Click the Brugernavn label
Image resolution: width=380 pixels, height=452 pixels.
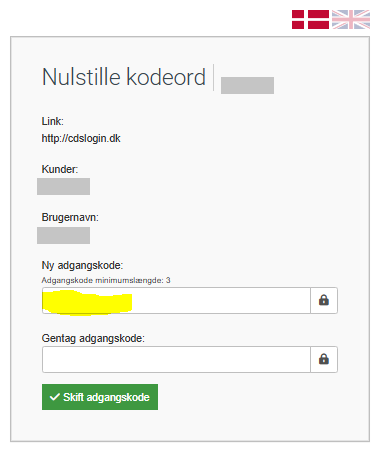[70, 217]
